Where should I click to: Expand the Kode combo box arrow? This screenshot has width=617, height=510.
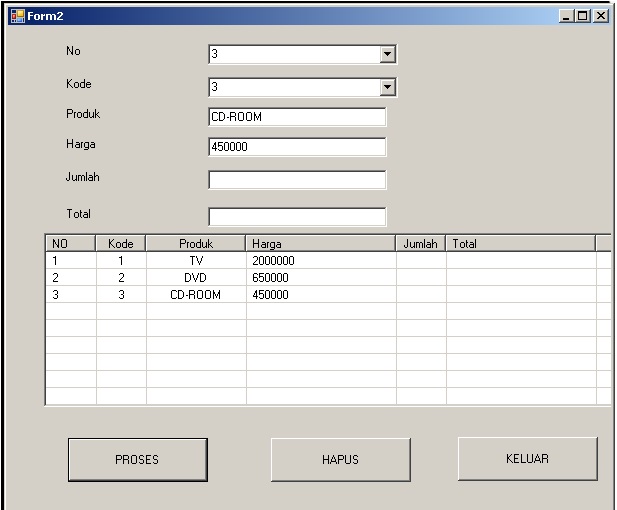(x=388, y=87)
